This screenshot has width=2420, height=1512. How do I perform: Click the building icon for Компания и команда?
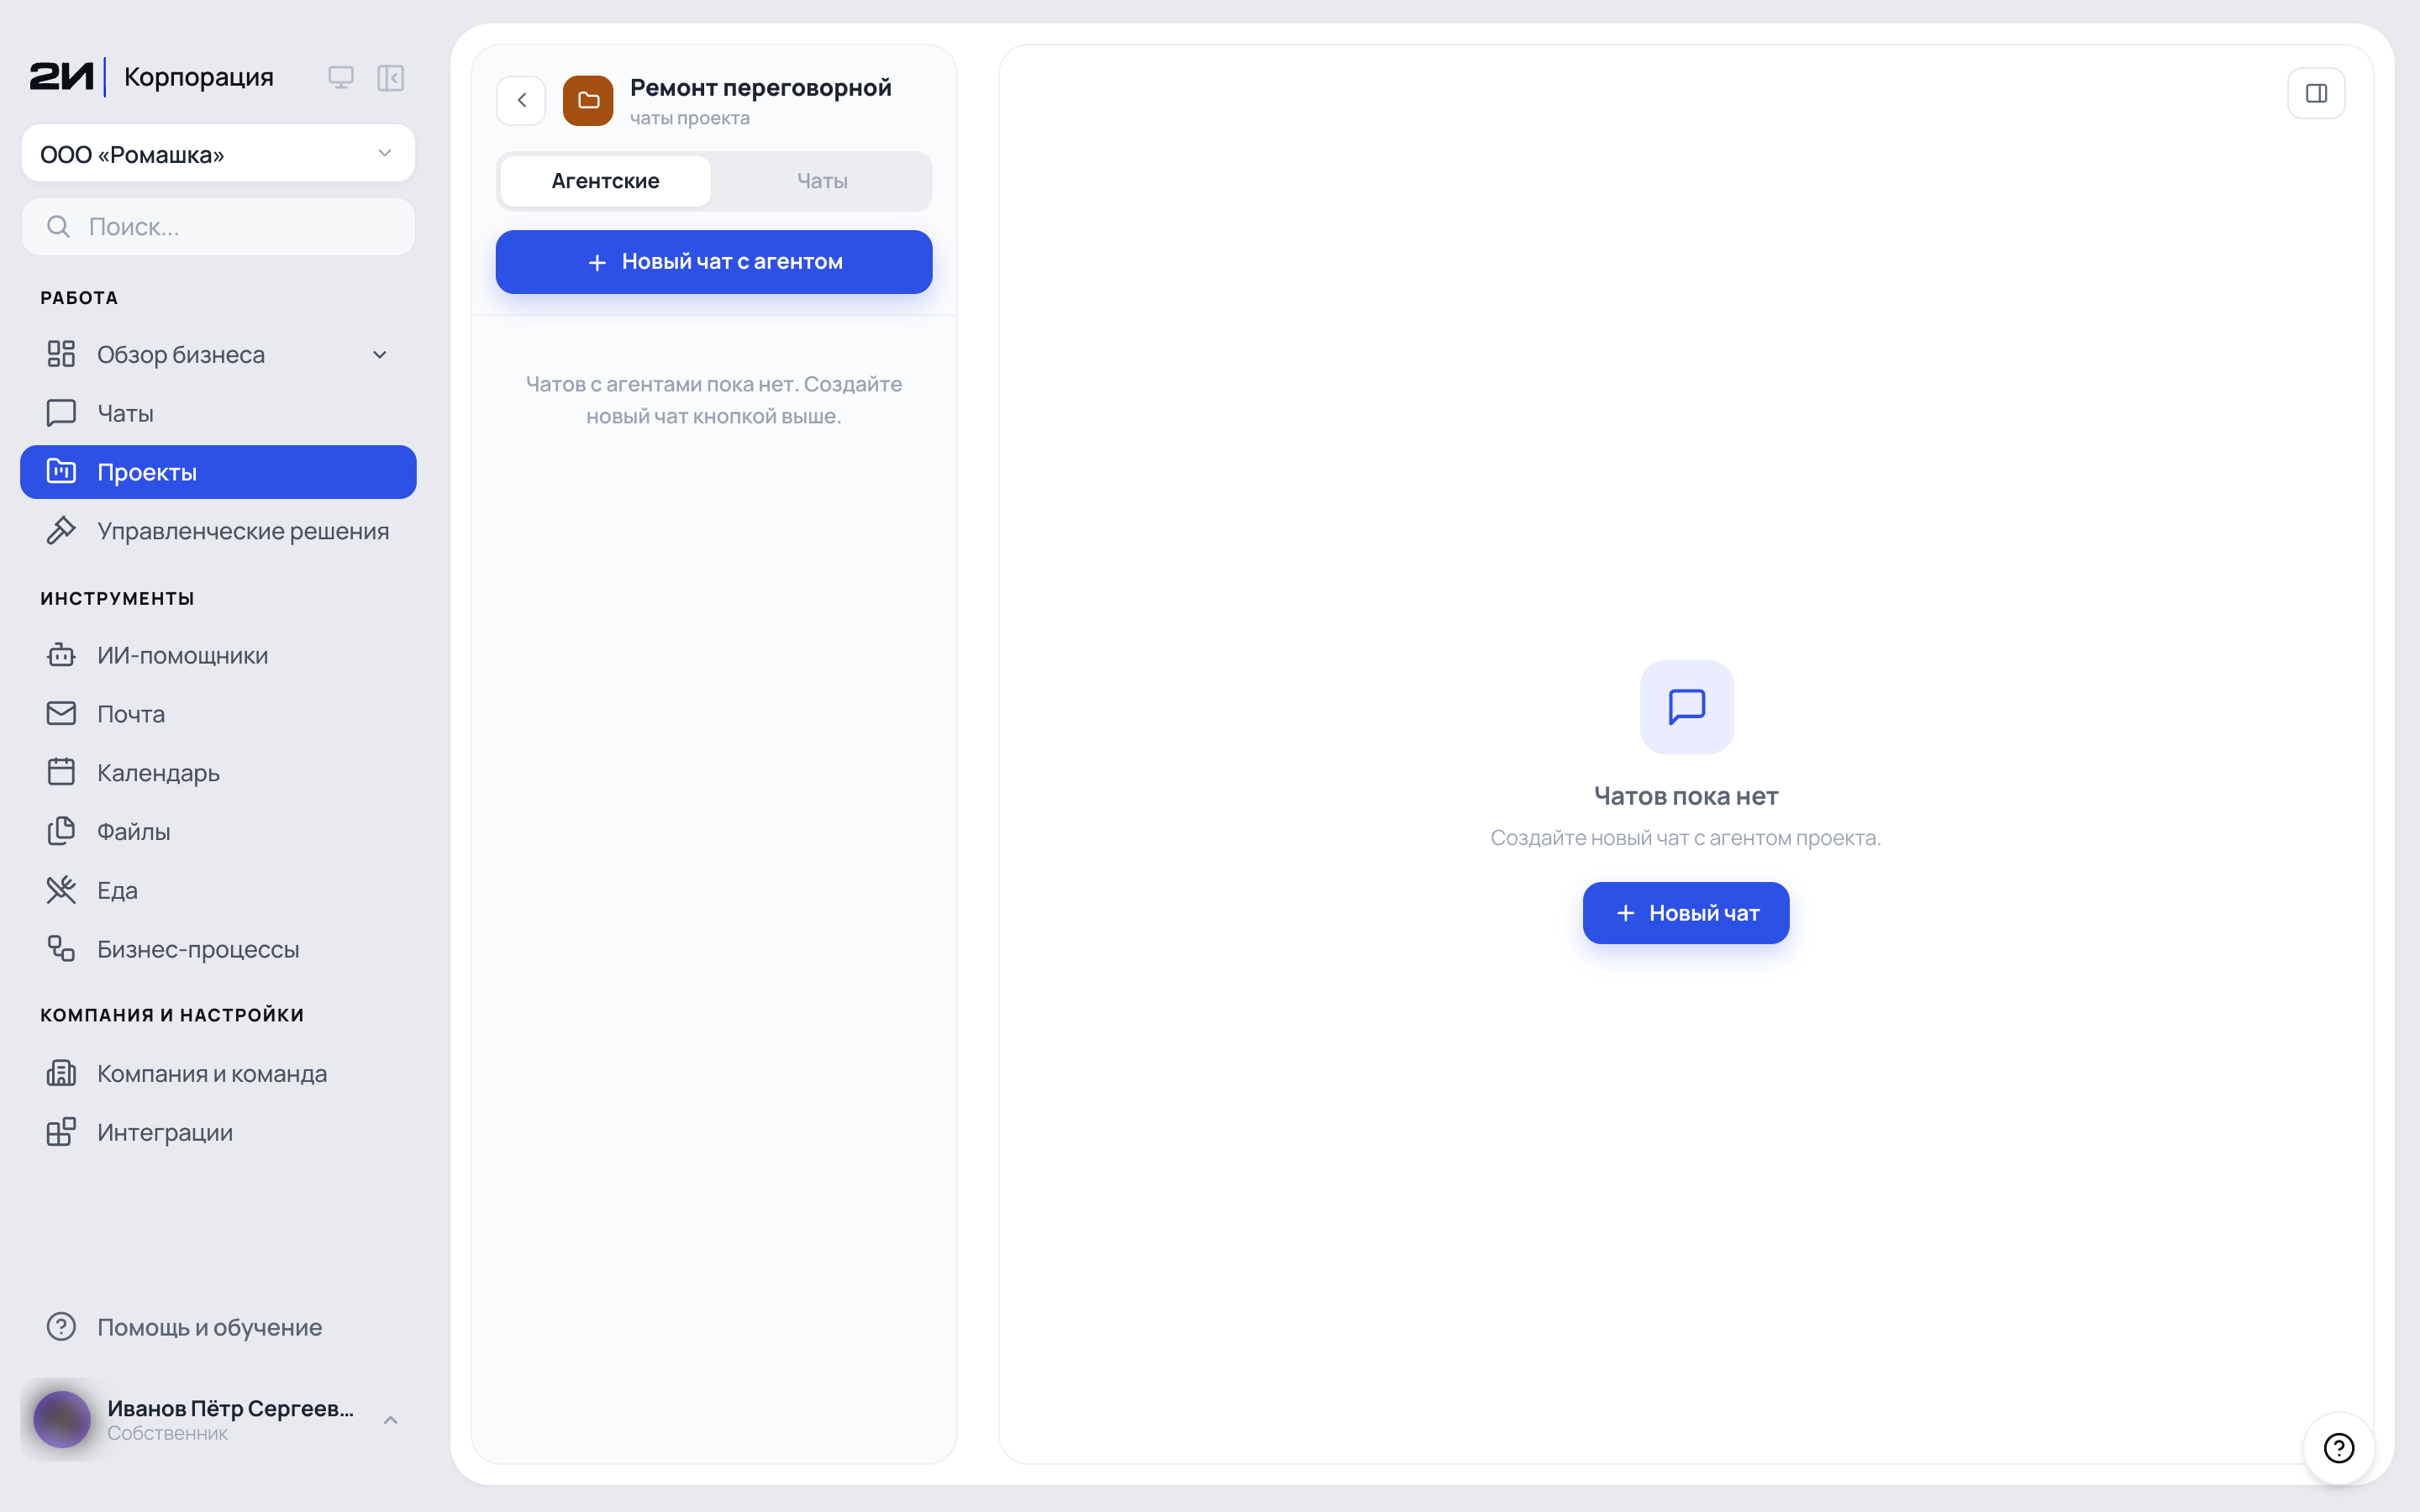coord(61,1073)
